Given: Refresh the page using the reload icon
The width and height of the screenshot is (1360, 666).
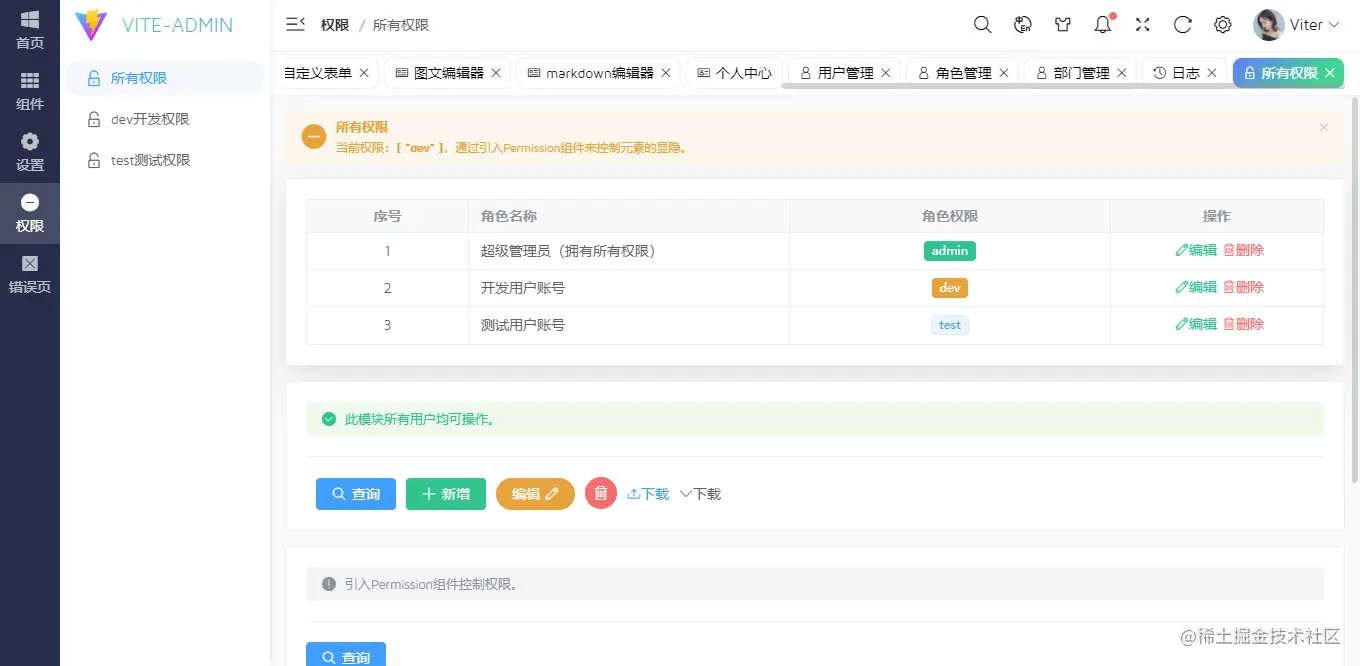Looking at the screenshot, I should (x=1182, y=24).
